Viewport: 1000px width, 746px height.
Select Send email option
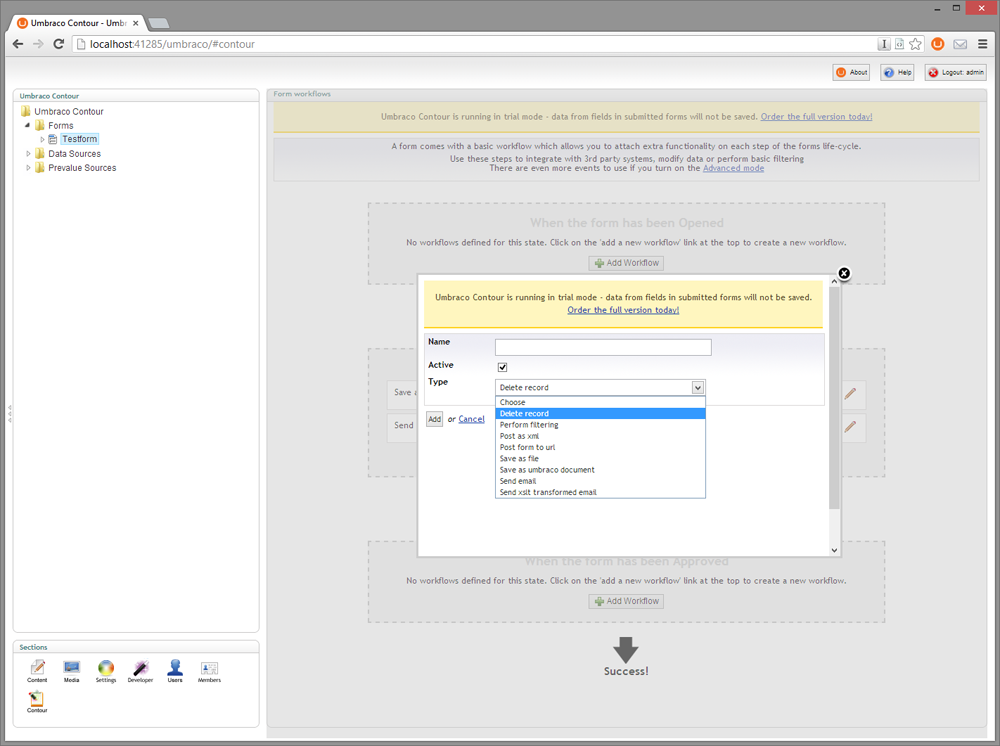click(x=600, y=481)
